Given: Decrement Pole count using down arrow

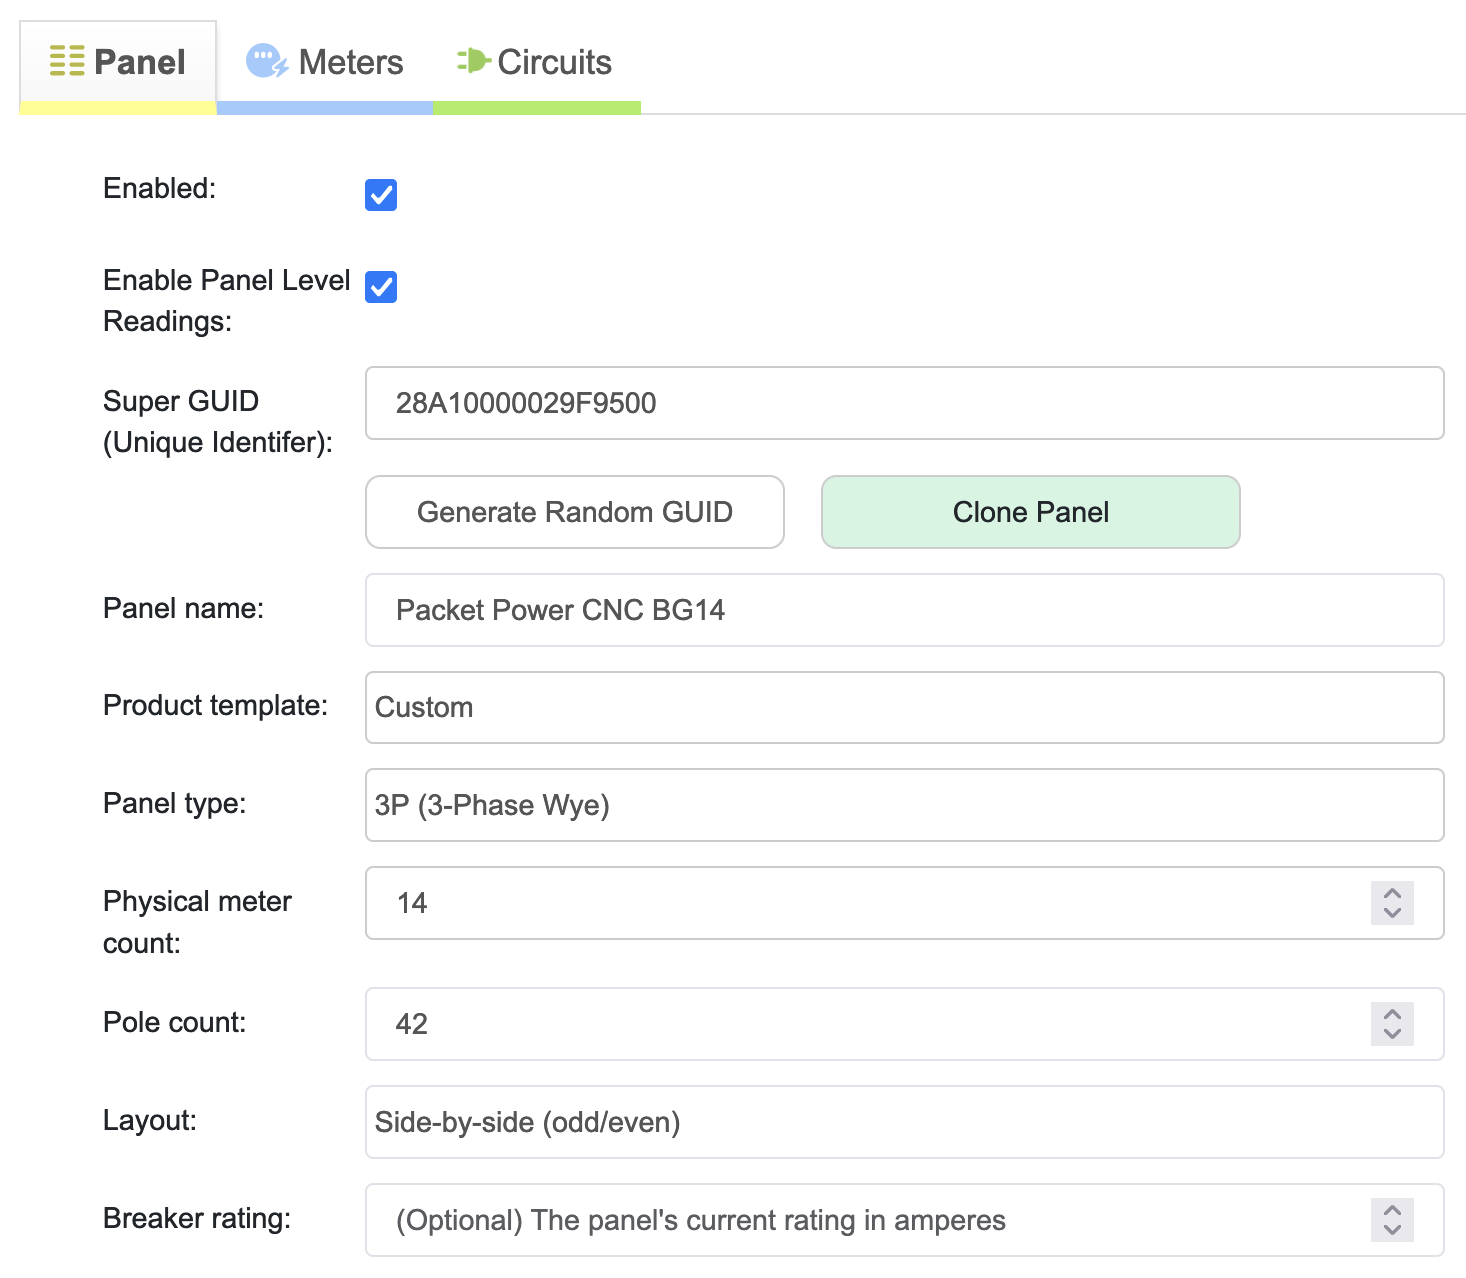Looking at the screenshot, I should tap(1392, 1034).
